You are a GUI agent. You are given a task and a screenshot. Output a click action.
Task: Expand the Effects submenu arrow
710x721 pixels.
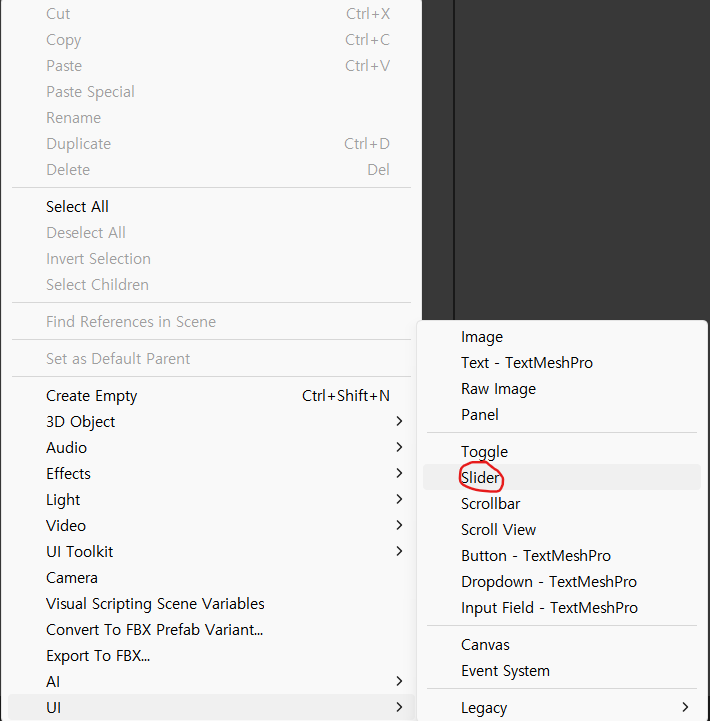399,473
